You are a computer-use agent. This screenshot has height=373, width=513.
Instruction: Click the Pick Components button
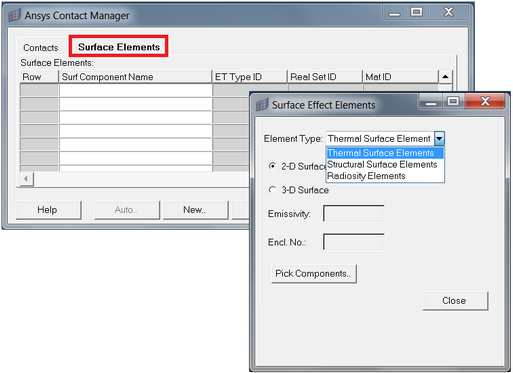pyautogui.click(x=314, y=274)
